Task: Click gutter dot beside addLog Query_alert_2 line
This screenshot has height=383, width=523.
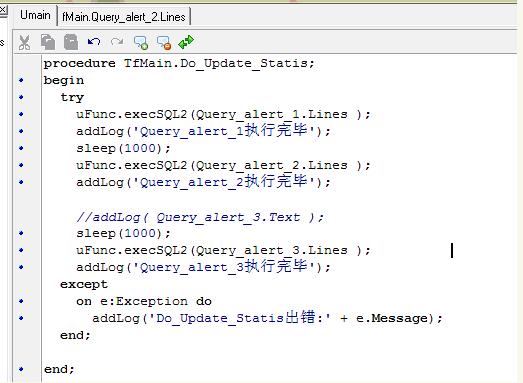Action: (x=22, y=182)
